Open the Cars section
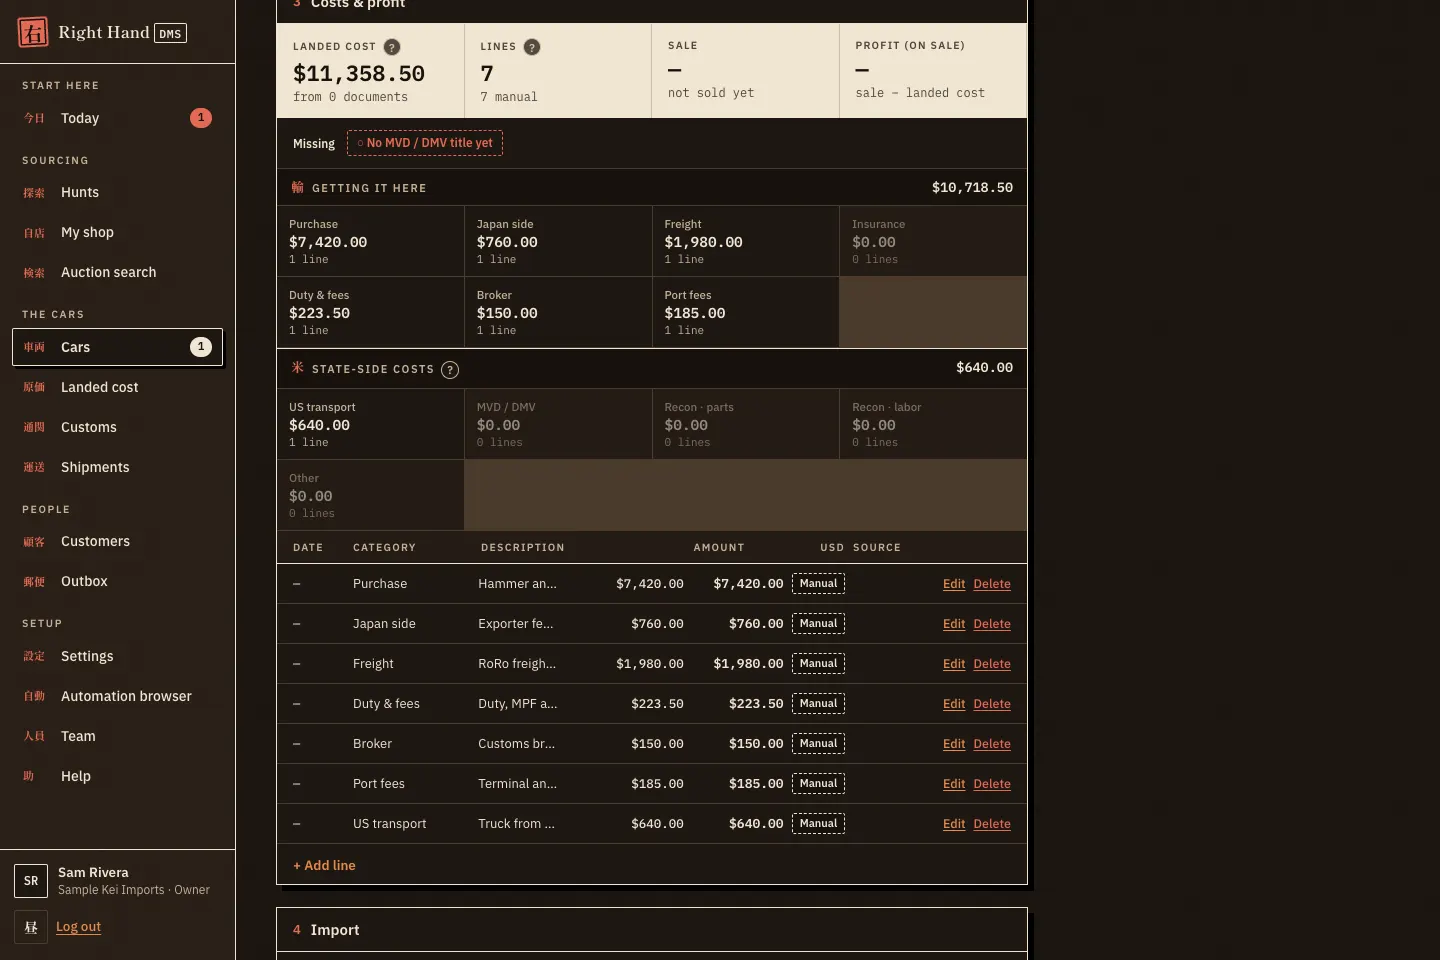The image size is (1440, 960). 117,347
